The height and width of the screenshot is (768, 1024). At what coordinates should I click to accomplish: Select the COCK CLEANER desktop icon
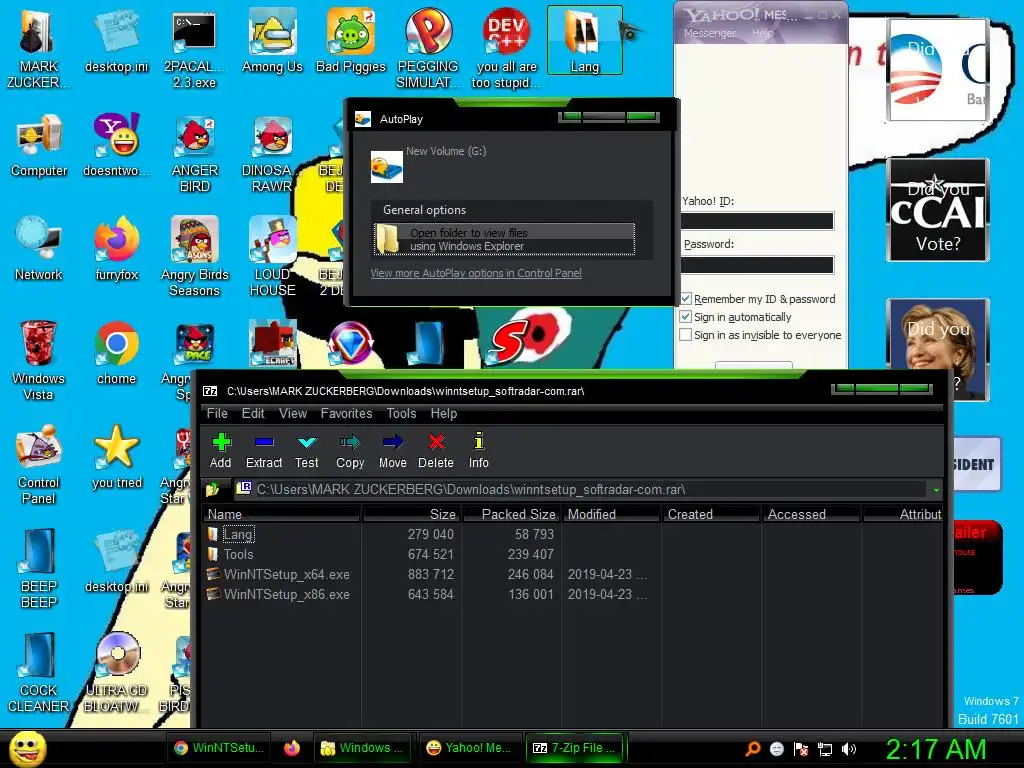pyautogui.click(x=39, y=673)
